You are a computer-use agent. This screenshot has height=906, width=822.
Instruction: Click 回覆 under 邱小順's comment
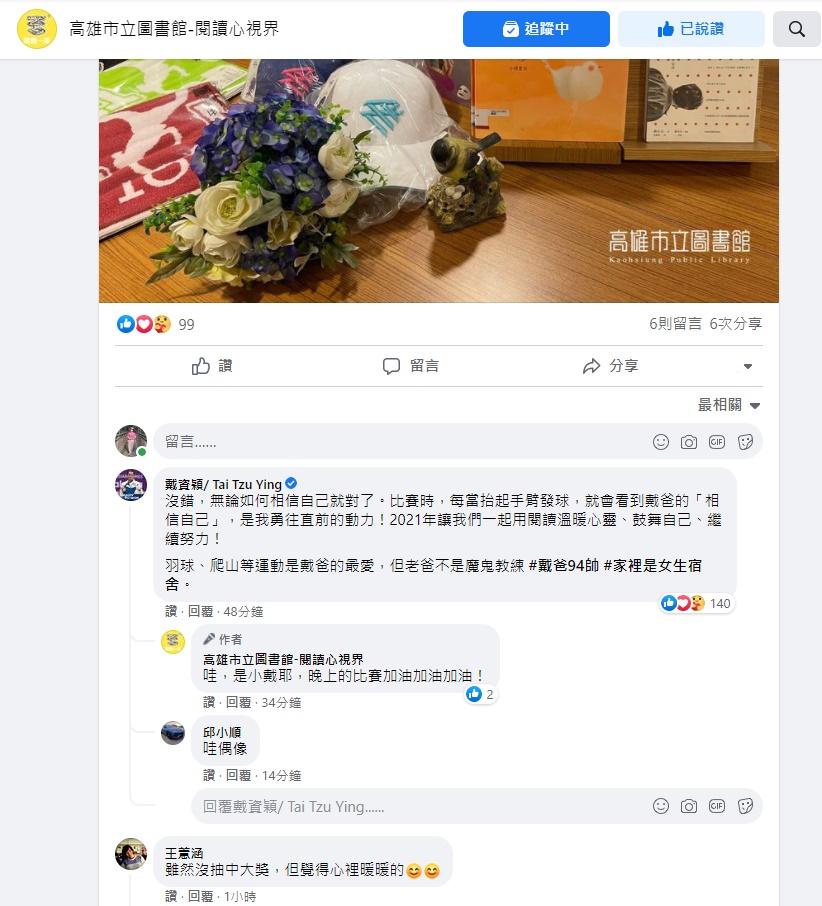[x=238, y=775]
